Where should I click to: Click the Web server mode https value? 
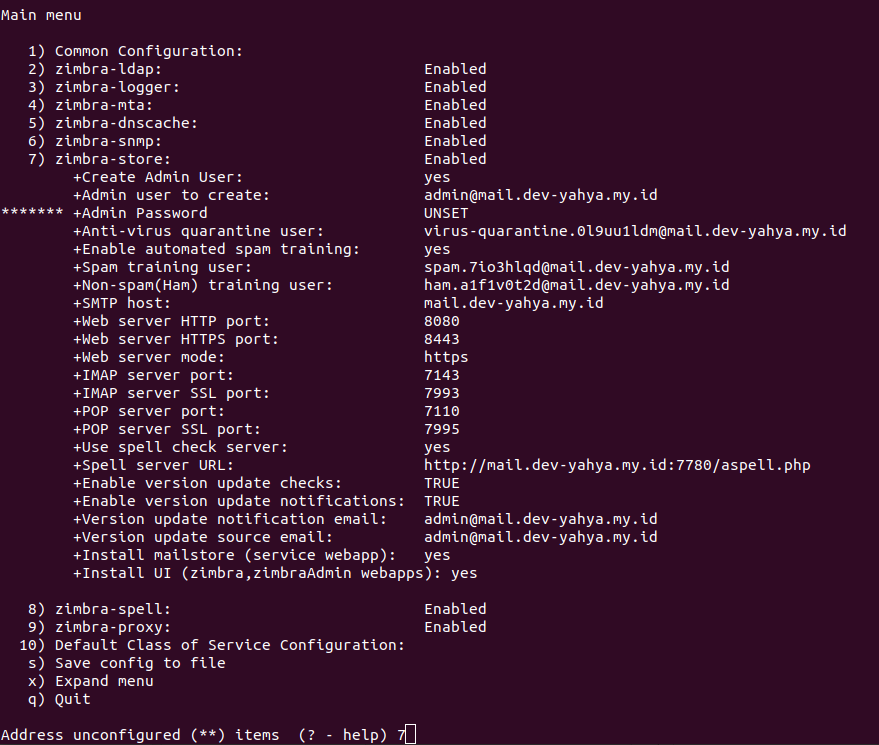tap(446, 358)
